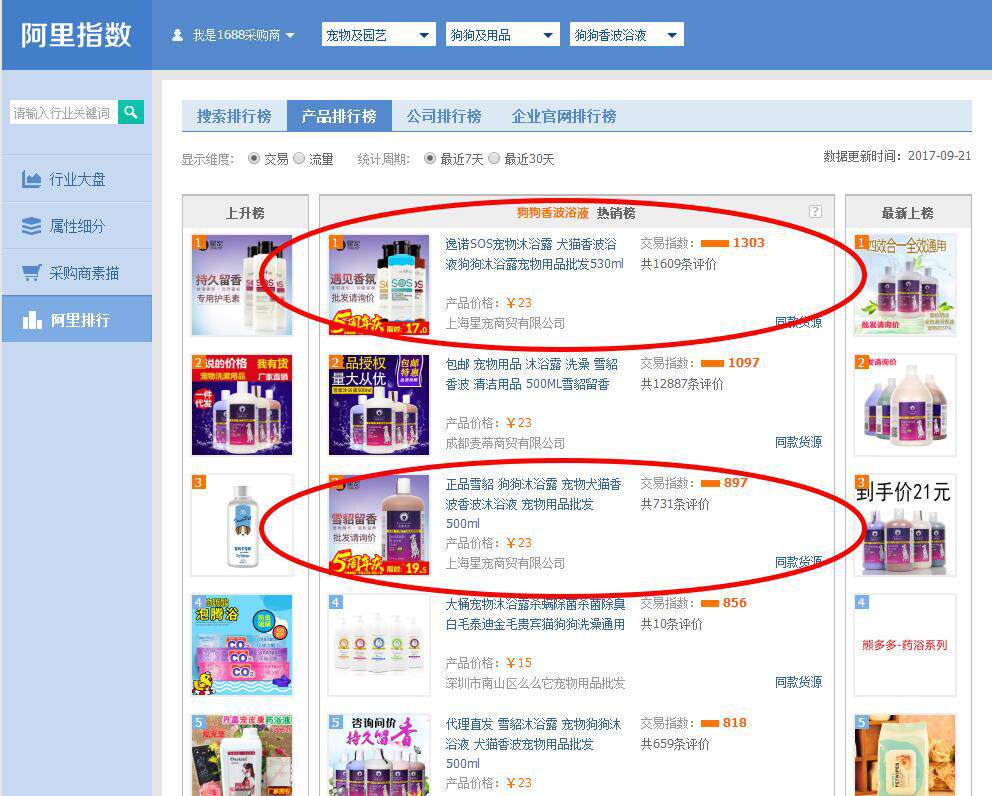The image size is (992, 796).
Task: Click review count 共12887条评价
Action: pos(681,384)
